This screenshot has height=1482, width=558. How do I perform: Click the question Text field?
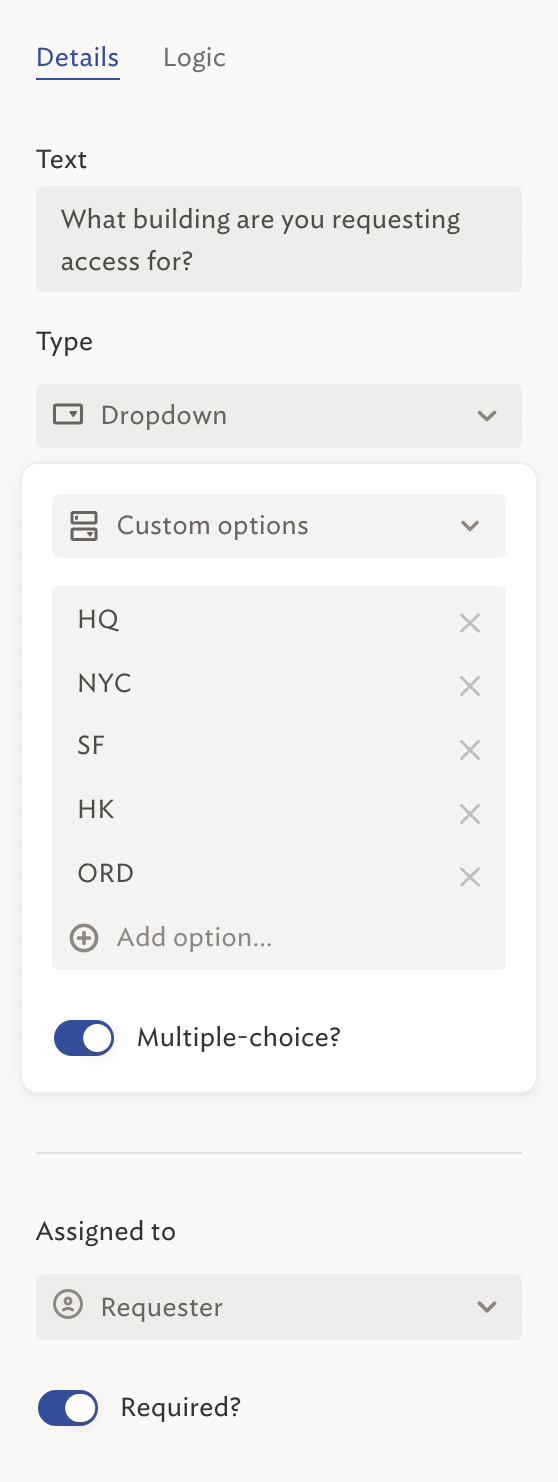coord(279,239)
